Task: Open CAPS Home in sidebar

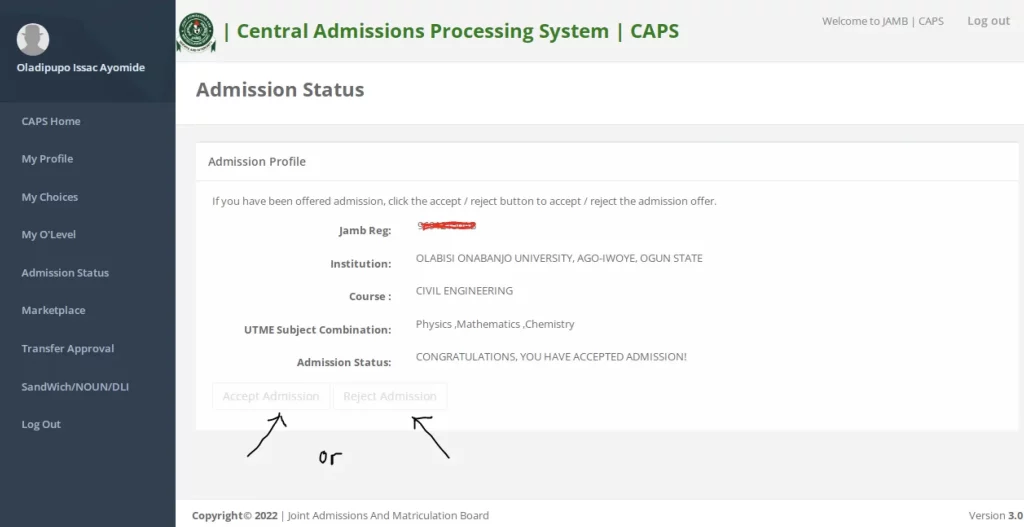Action: click(51, 121)
